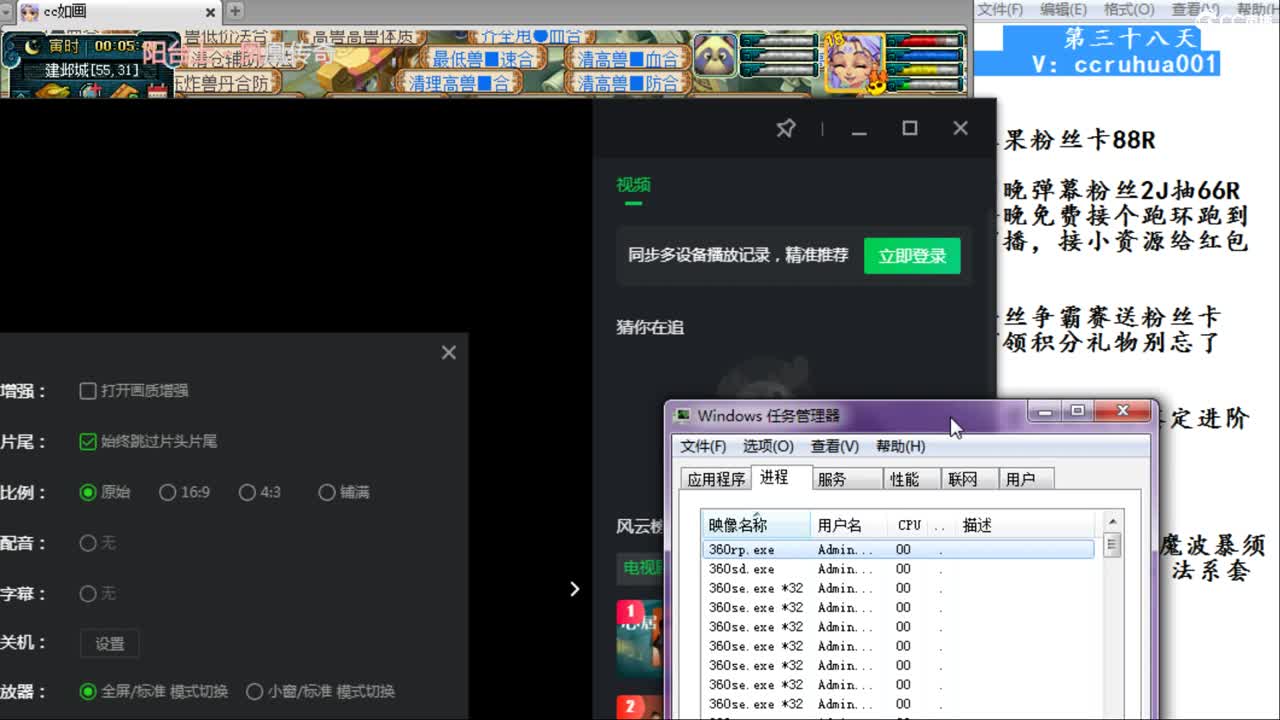
Task: Close the Windows 任务管理器 window
Action: click(x=1123, y=411)
